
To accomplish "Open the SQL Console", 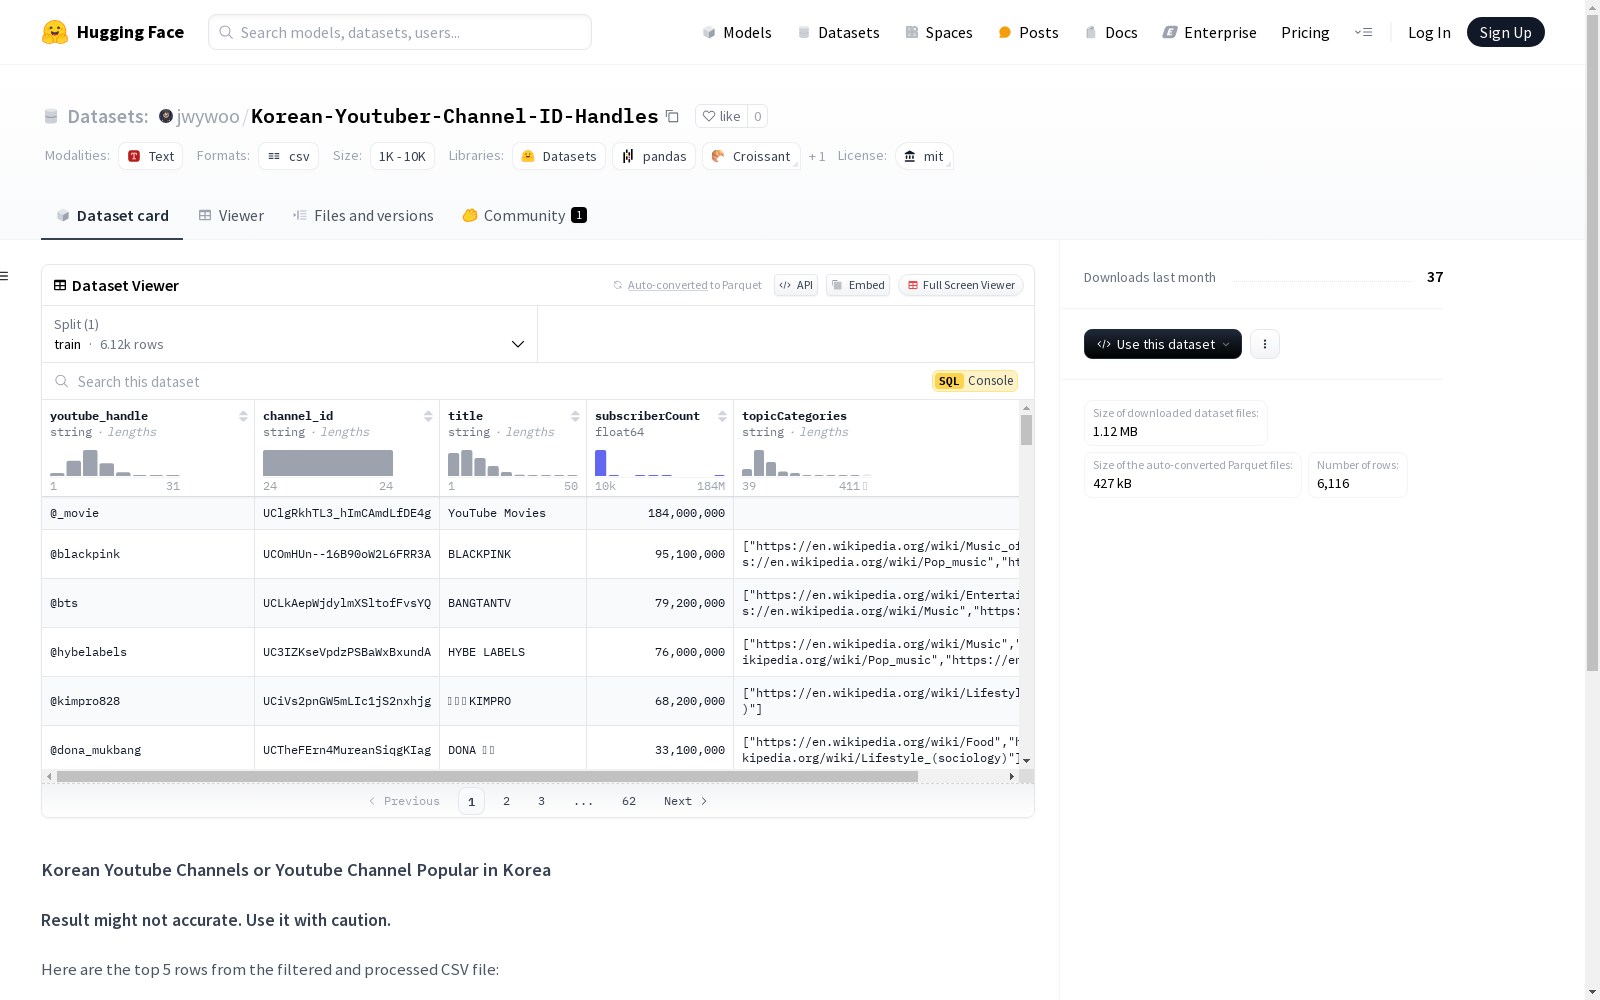I will click(x=975, y=381).
